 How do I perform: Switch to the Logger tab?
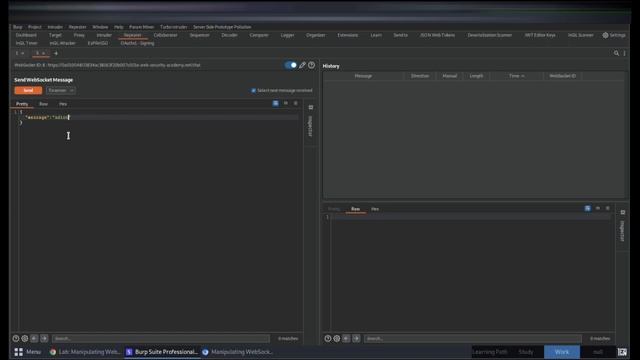click(x=287, y=35)
